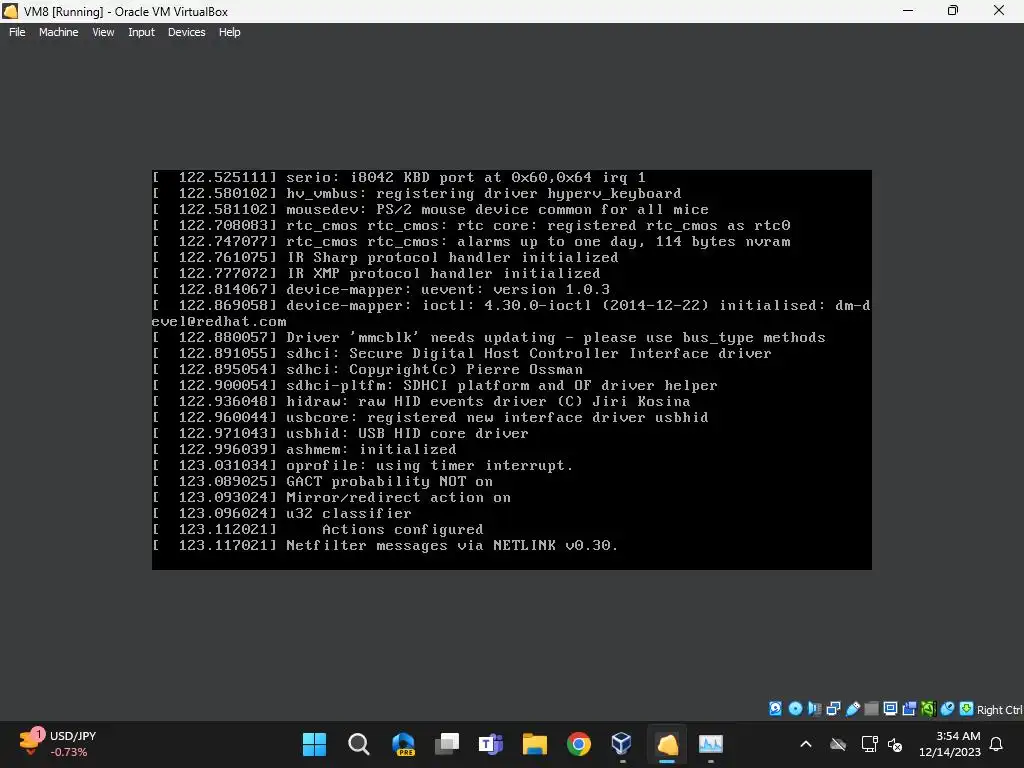Viewport: 1024px width, 768px height.
Task: Open the Help menu
Action: click(x=229, y=32)
